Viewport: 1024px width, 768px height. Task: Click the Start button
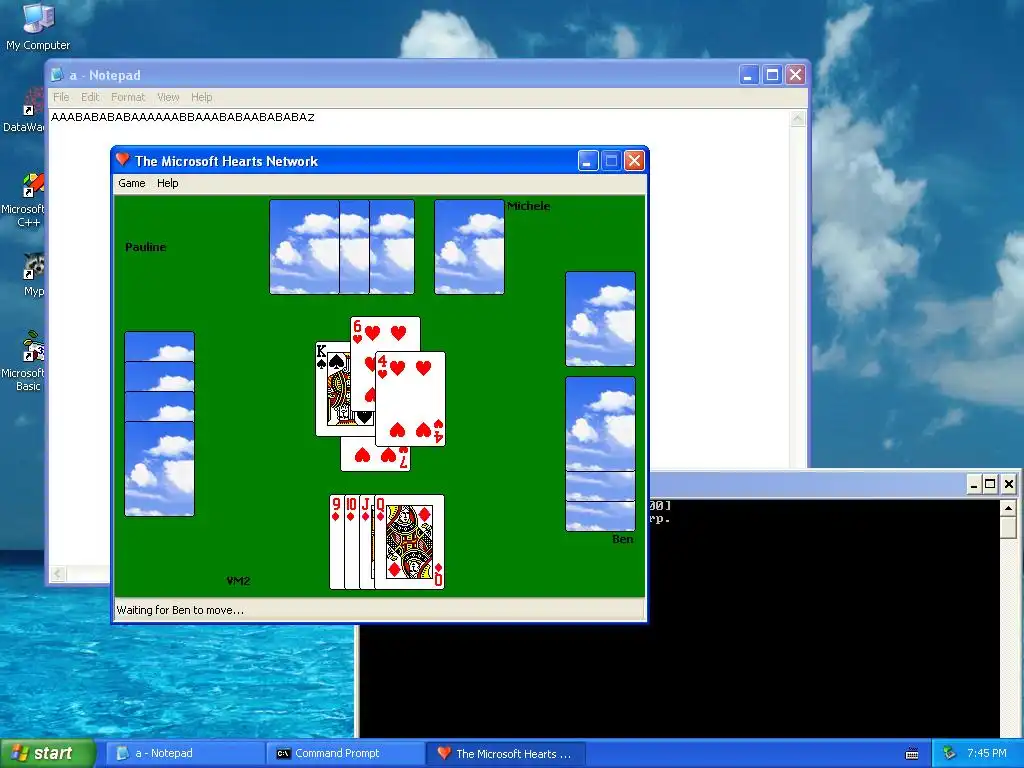tap(47, 753)
